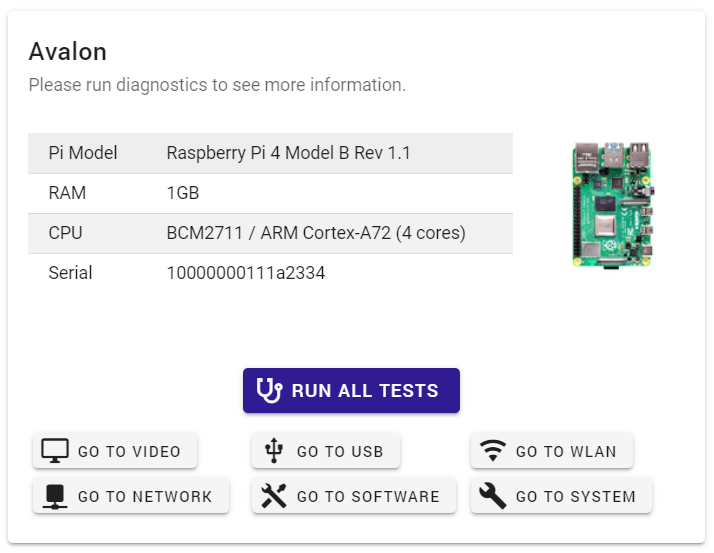The height and width of the screenshot is (553, 714).
Task: Click the Raspberry Pi board image
Action: (613, 205)
